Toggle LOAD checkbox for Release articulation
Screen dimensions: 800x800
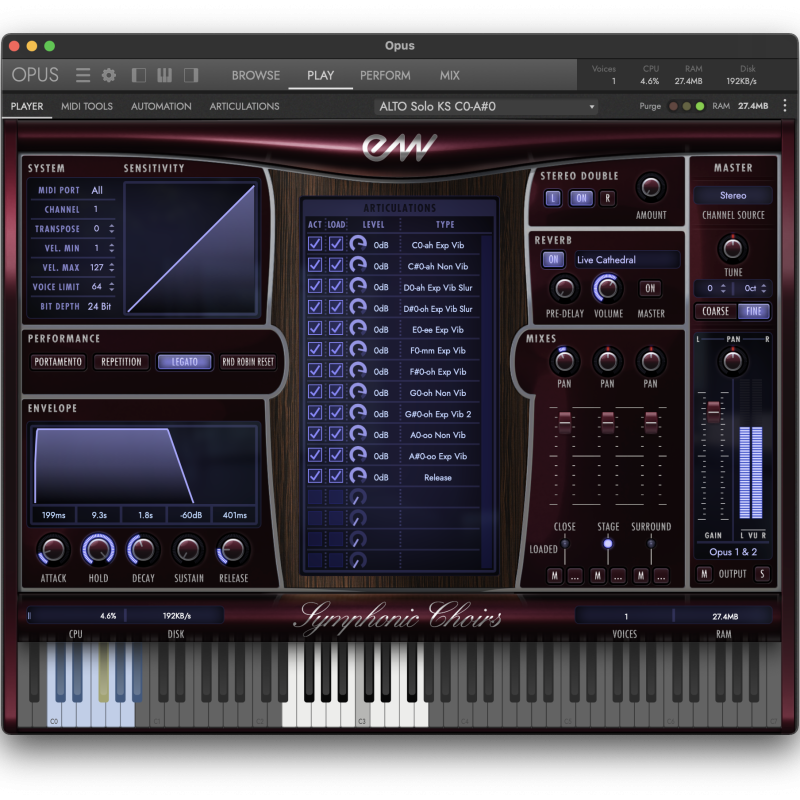click(x=336, y=476)
